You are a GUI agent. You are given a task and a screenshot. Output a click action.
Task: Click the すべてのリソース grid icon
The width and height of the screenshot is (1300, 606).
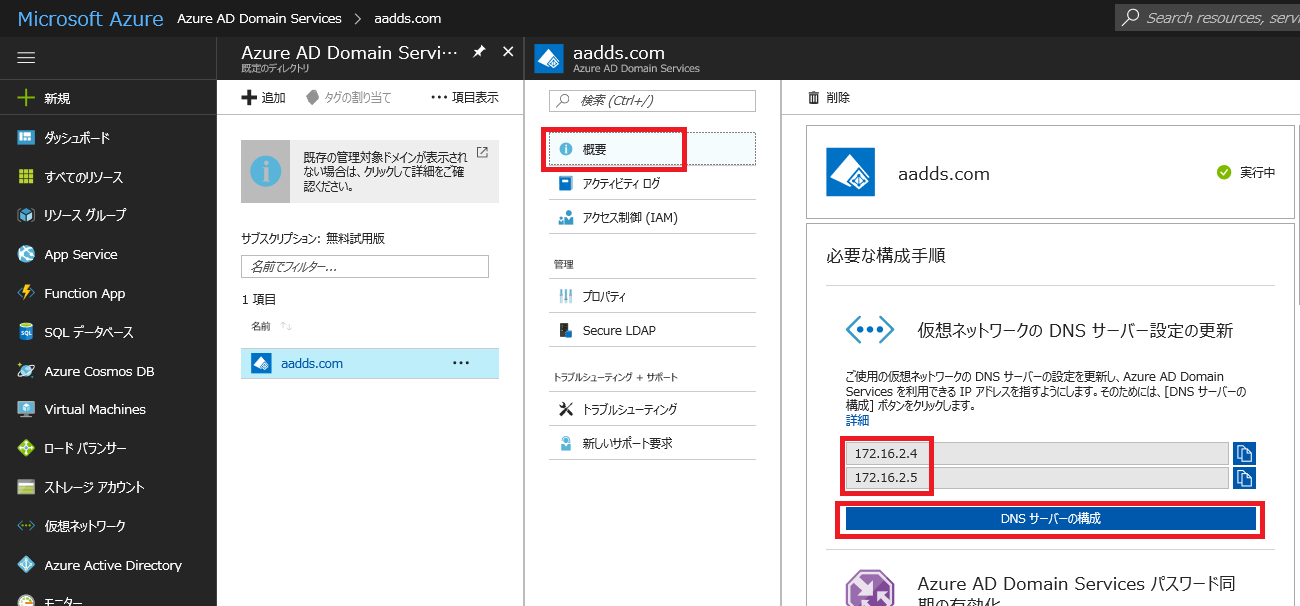[26, 177]
